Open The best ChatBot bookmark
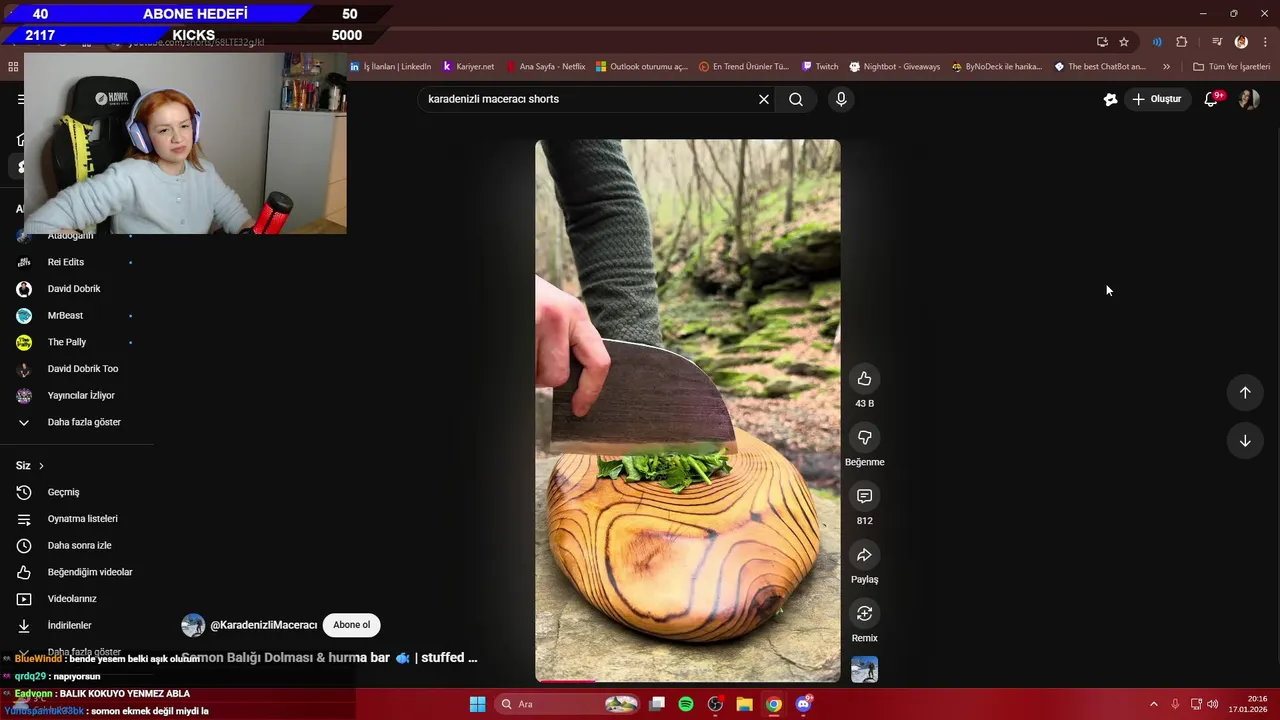 pyautogui.click(x=1100, y=67)
